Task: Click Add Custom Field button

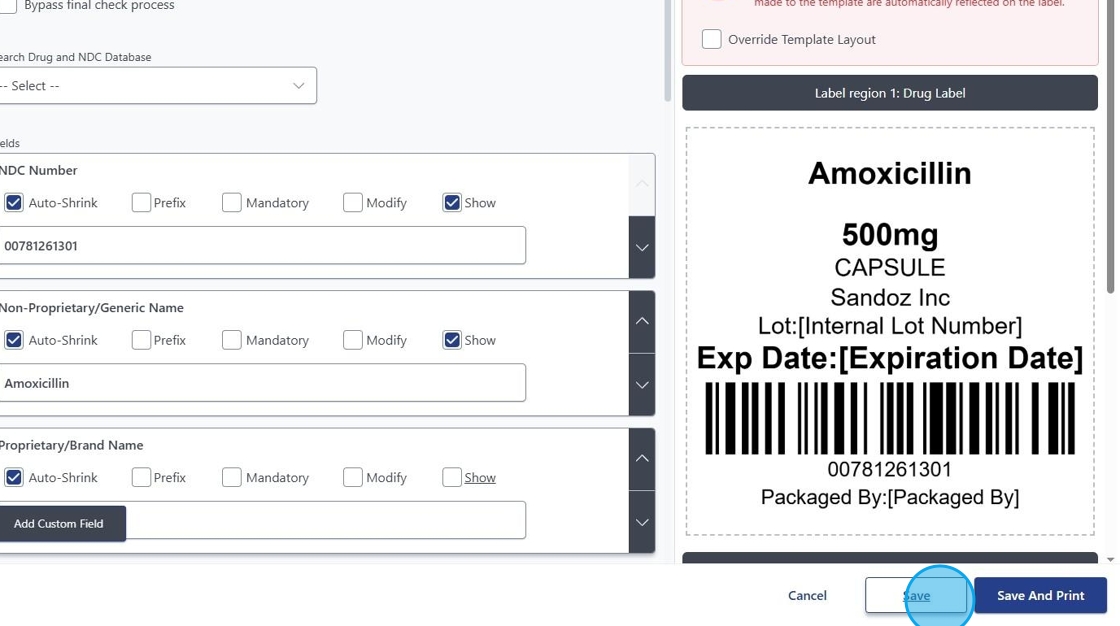Action: 59,523
